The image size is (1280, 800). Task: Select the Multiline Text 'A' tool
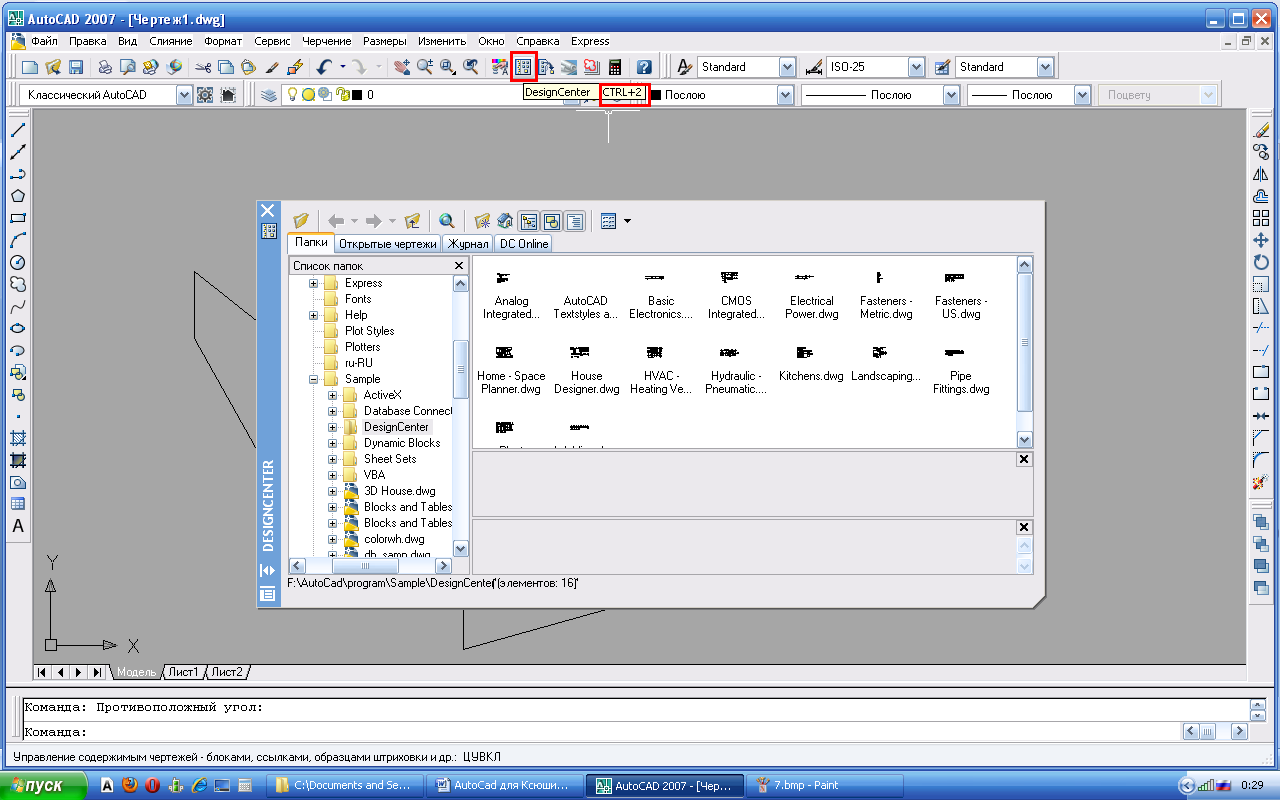(x=17, y=526)
